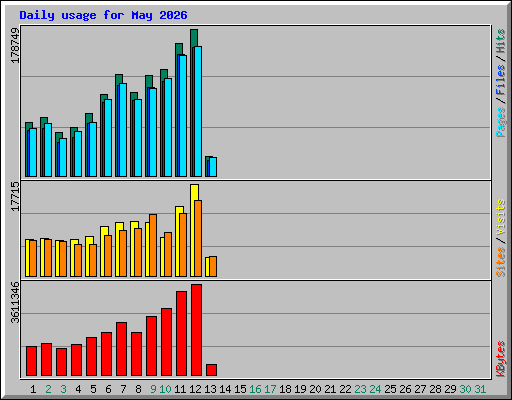Click the cyan Pages bar for day 13
Viewport: 512px width, 400px height.
pos(213,167)
